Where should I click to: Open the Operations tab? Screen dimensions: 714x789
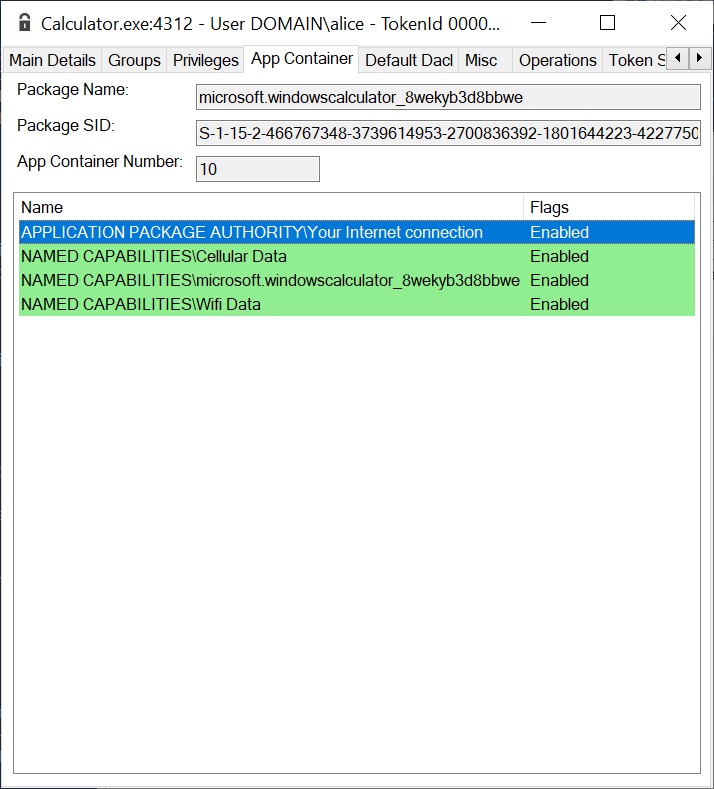pyautogui.click(x=557, y=60)
